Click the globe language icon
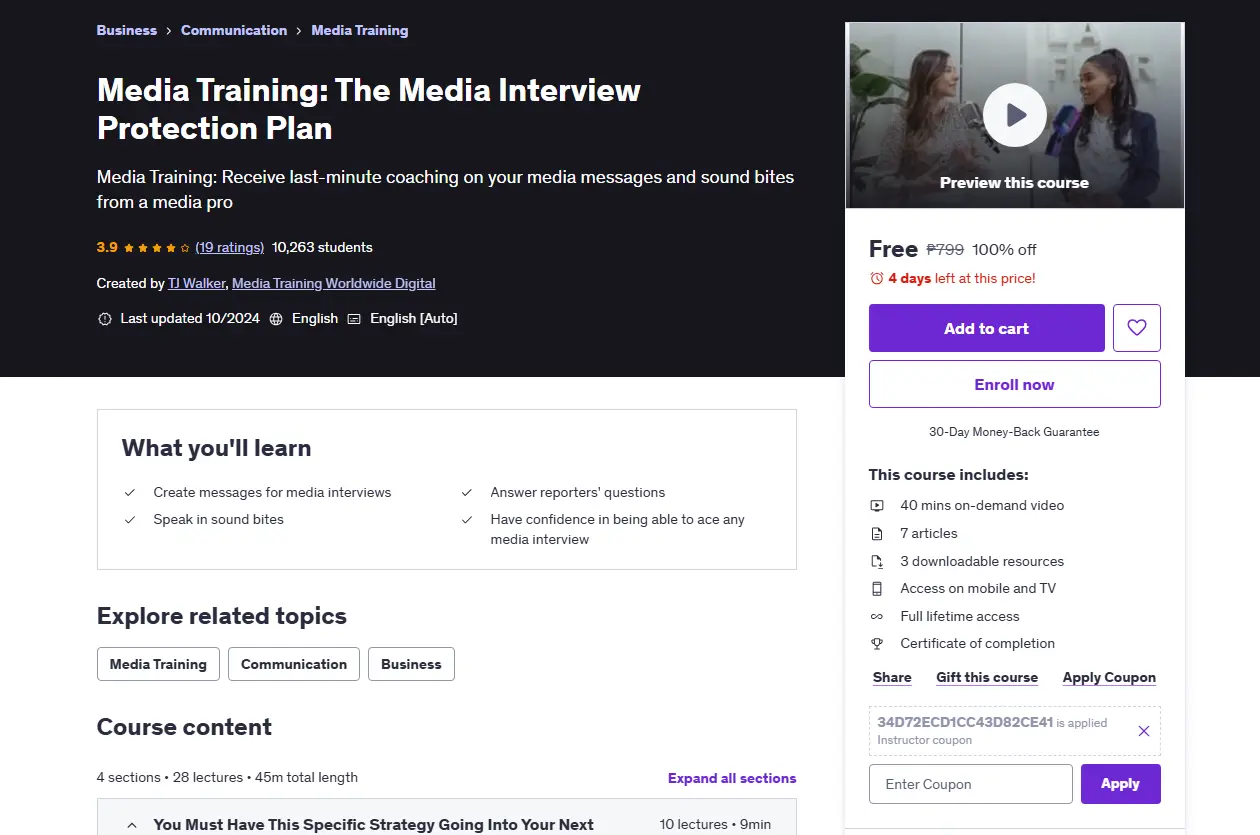 pos(276,319)
